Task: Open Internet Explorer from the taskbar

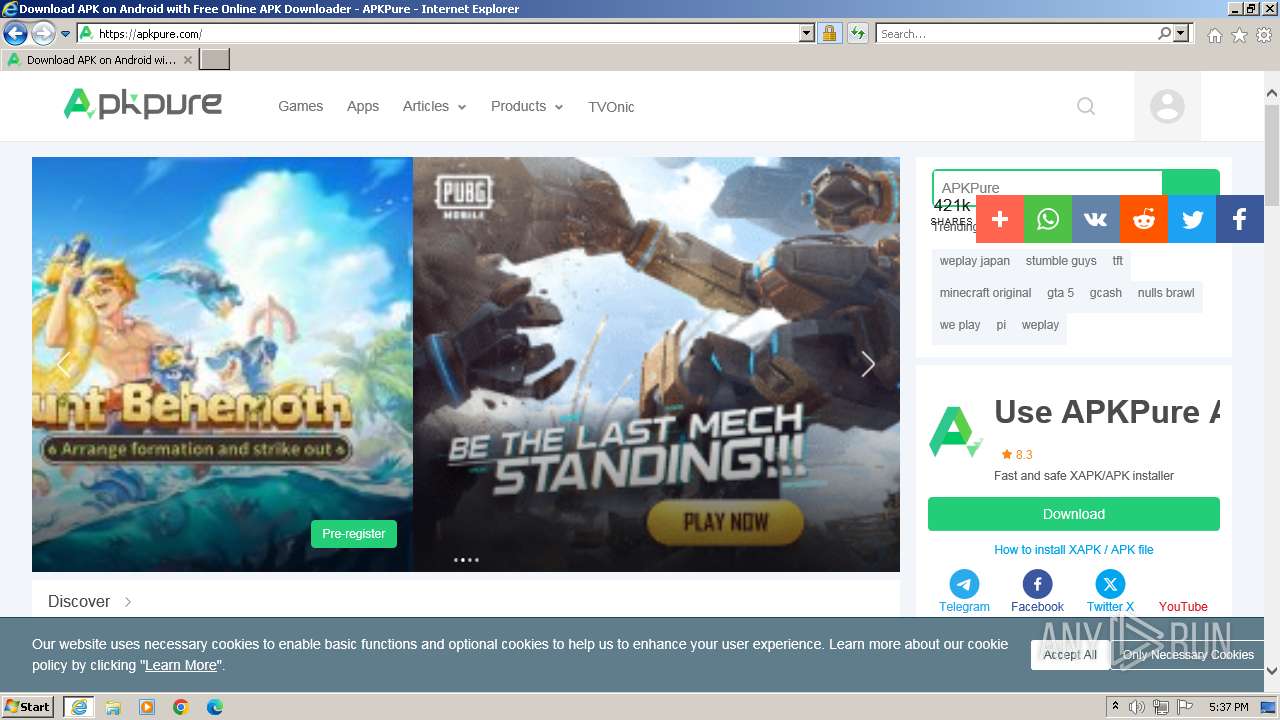Action: 79,707
